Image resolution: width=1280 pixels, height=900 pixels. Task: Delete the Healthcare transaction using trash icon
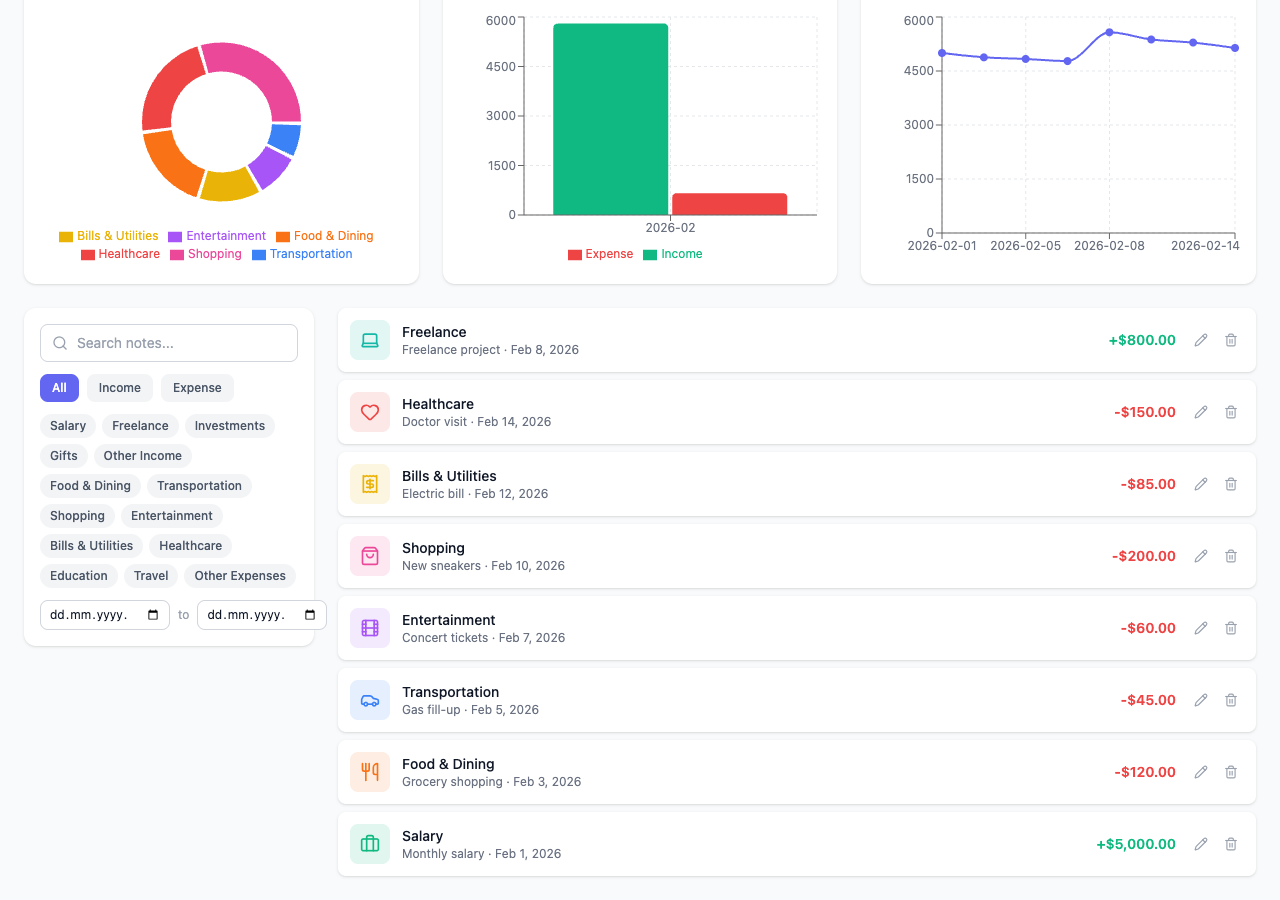(1231, 412)
